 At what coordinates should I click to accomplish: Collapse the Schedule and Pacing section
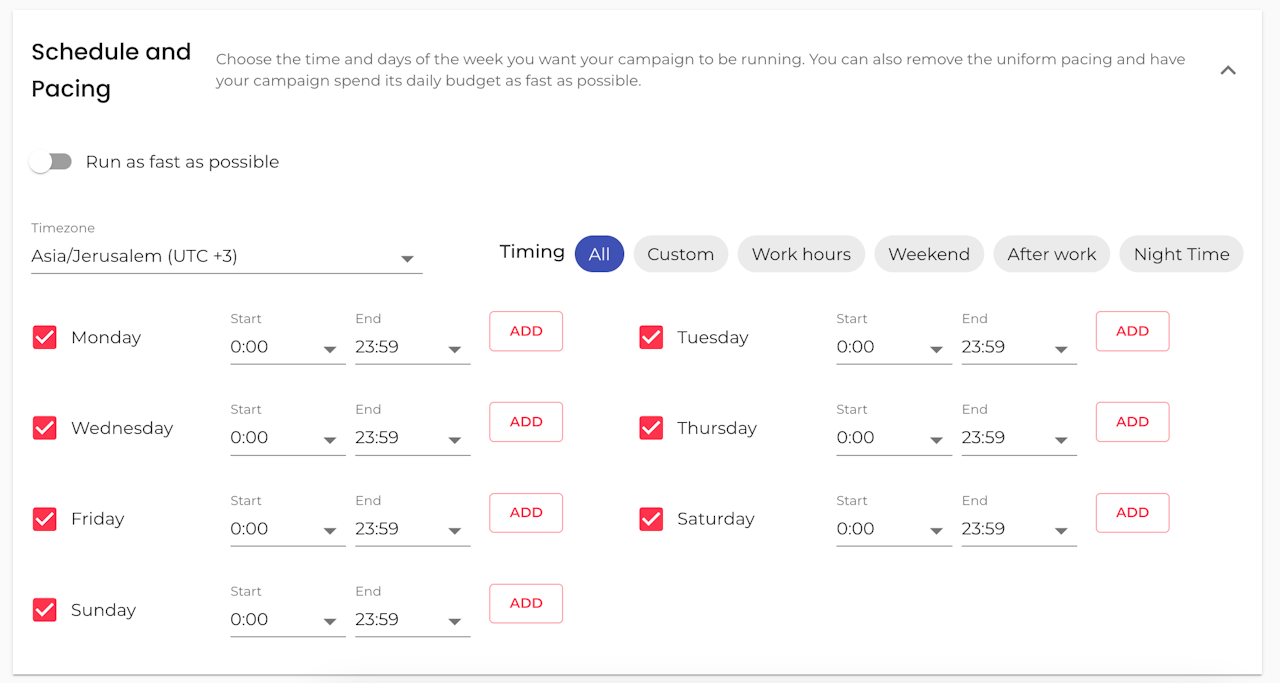[1228, 70]
